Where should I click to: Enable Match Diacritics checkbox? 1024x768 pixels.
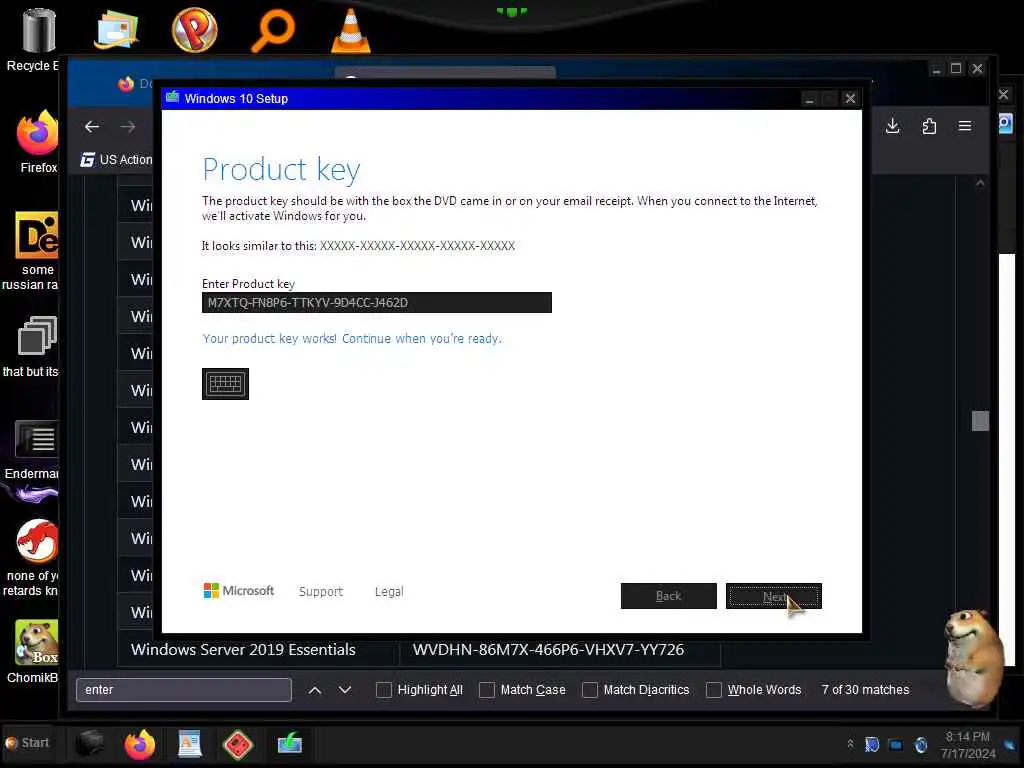[x=590, y=690]
